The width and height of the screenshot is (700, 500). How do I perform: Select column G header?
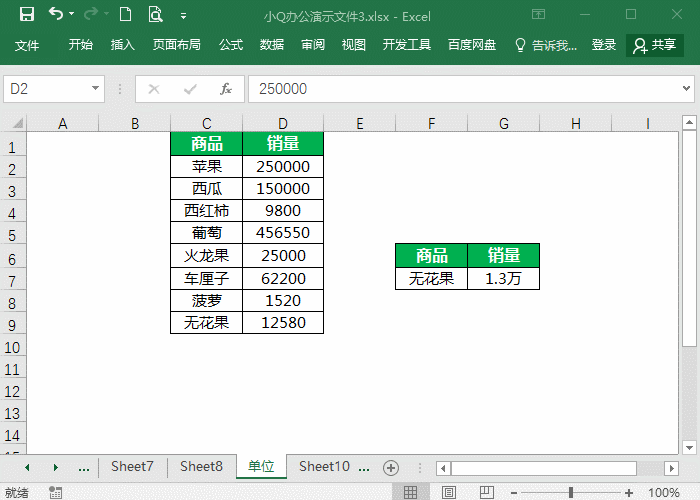pos(504,123)
